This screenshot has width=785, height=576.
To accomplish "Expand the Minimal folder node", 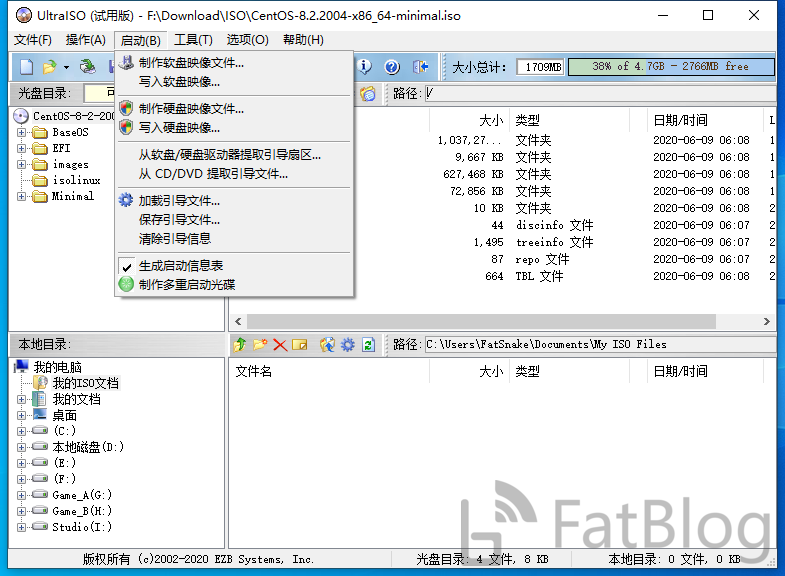I will tap(21, 197).
